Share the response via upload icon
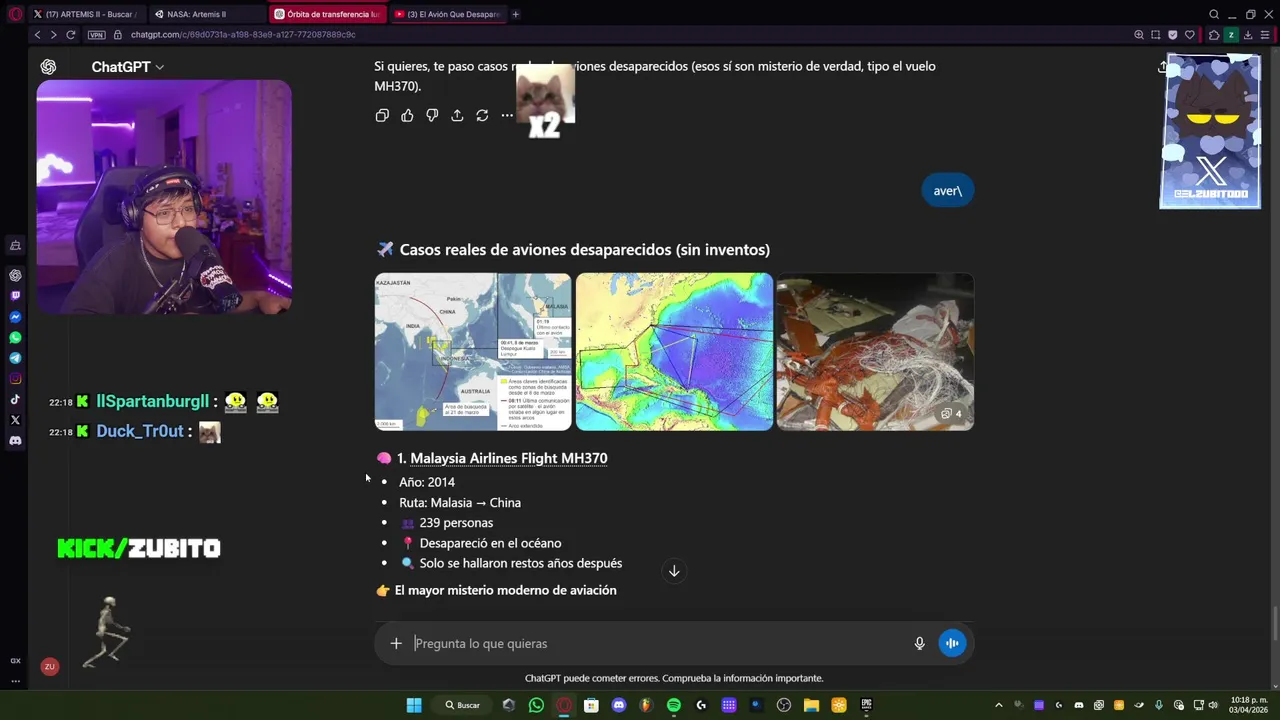1280x720 pixels. (x=457, y=116)
